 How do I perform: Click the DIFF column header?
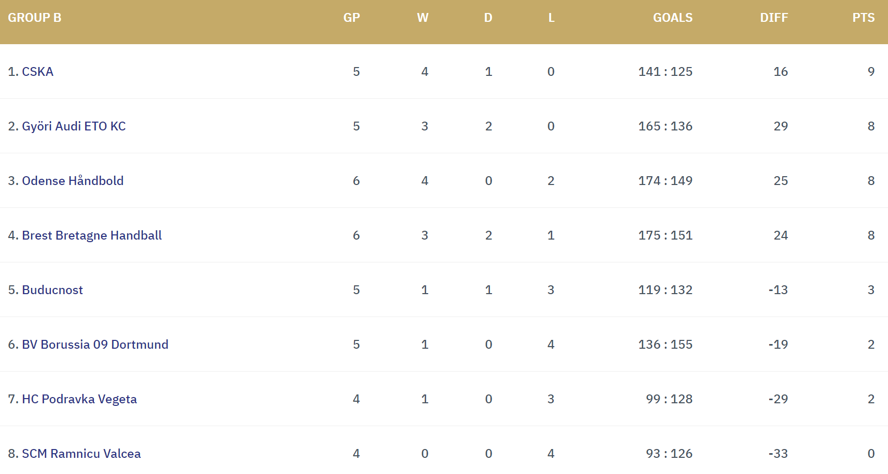773,18
